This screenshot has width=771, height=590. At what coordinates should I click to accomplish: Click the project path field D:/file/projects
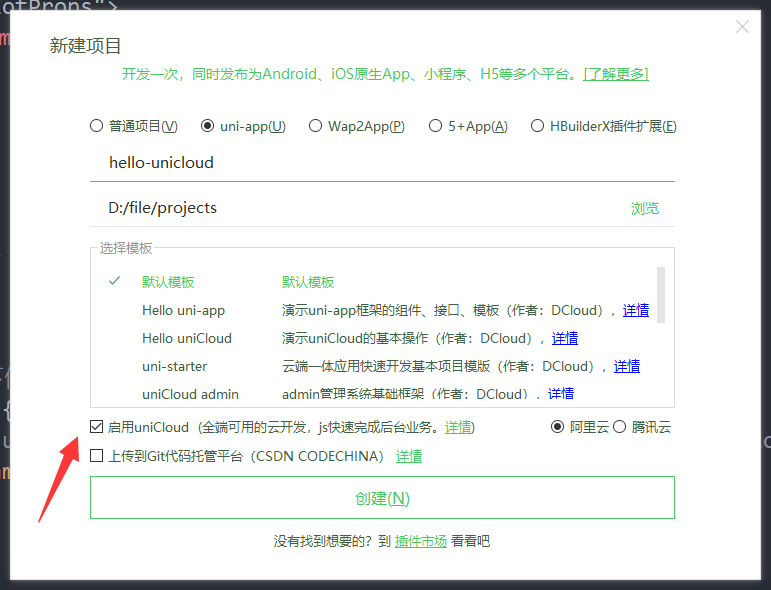coord(360,208)
